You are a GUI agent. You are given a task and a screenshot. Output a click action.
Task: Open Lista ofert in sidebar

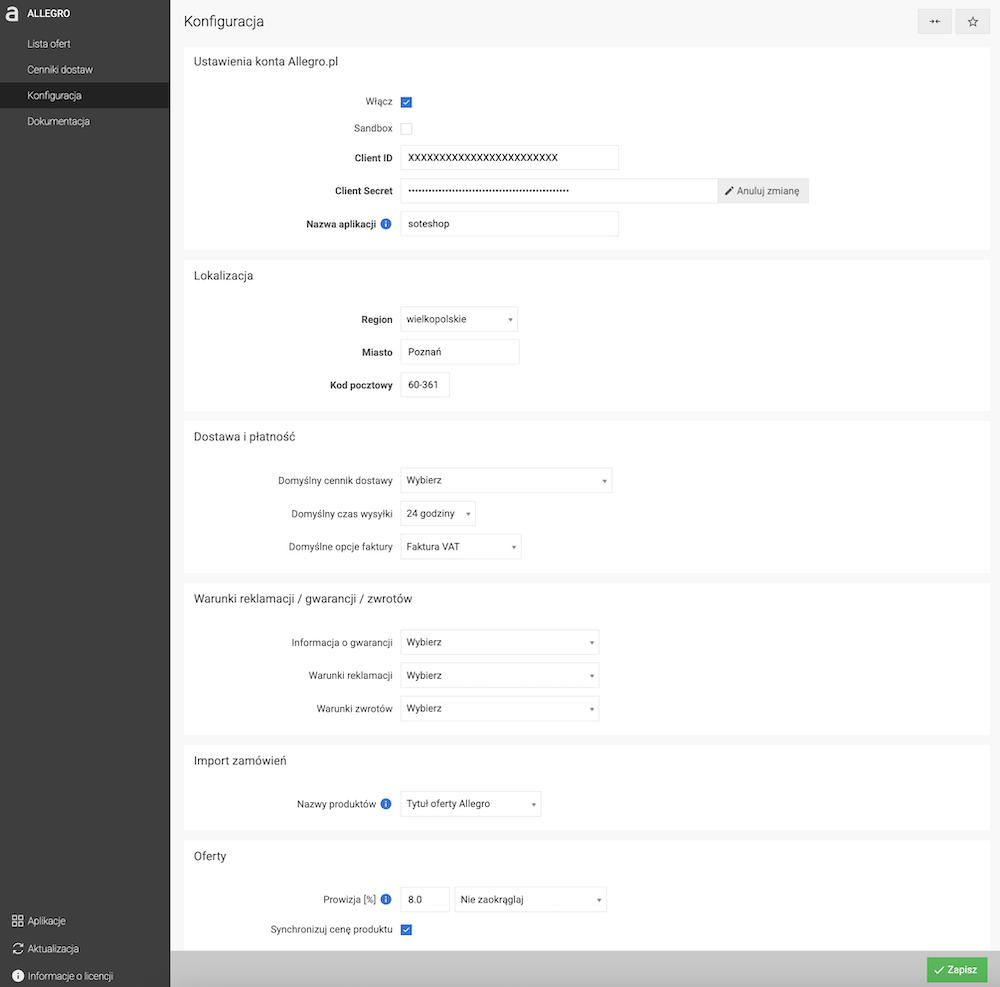point(48,44)
